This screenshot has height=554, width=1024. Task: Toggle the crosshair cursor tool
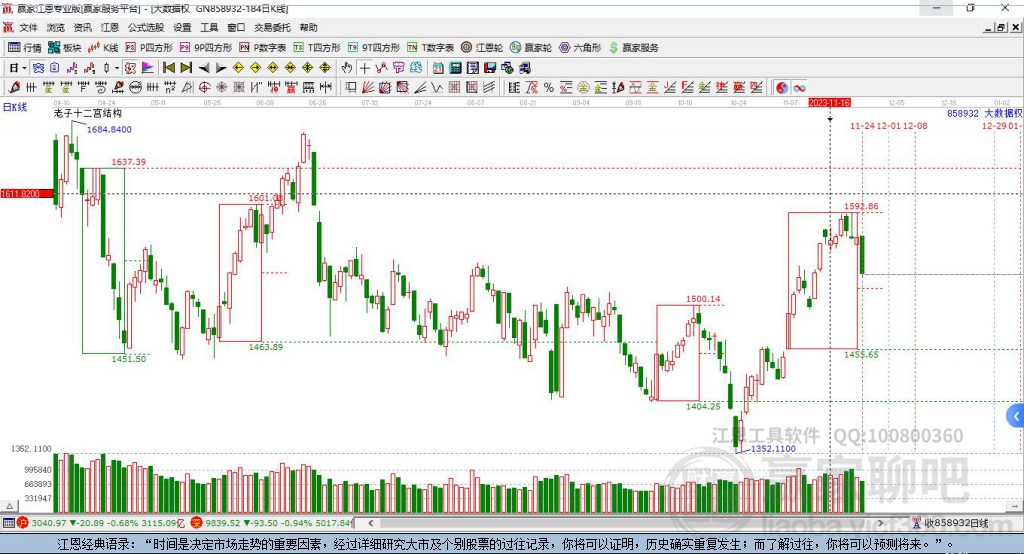pyautogui.click(x=364, y=68)
